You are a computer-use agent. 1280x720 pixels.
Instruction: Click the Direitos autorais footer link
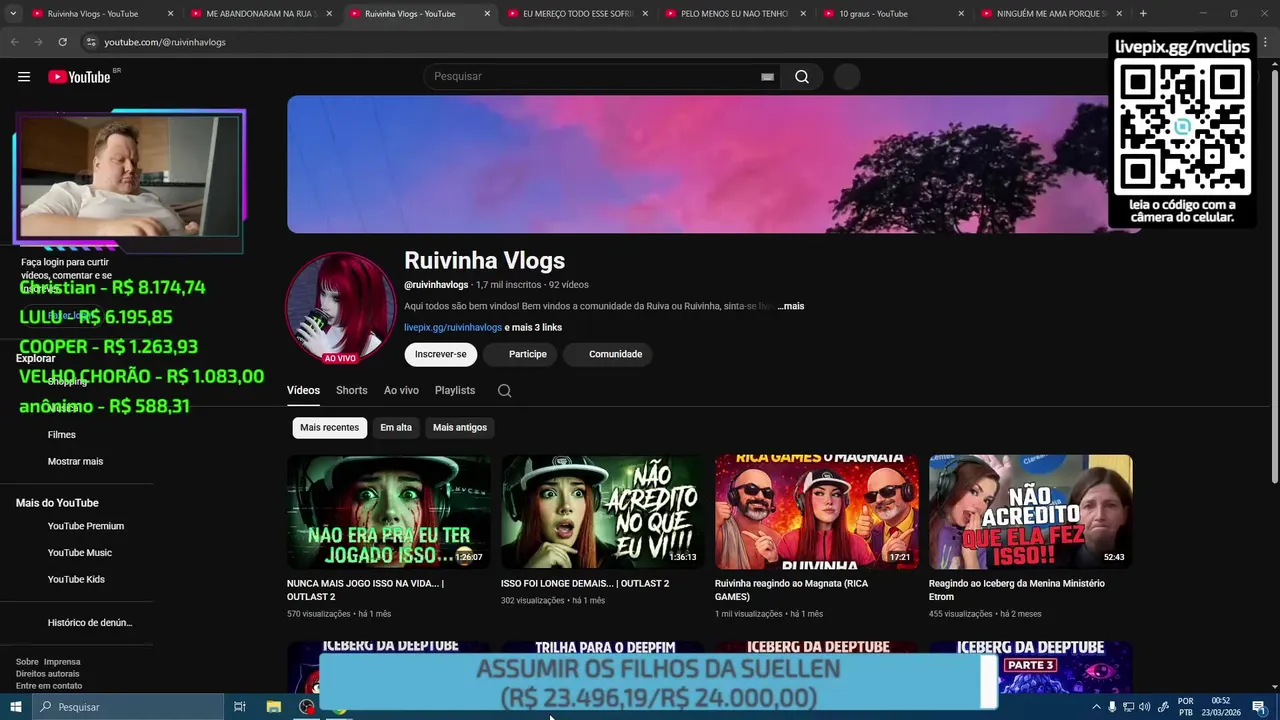coord(48,674)
